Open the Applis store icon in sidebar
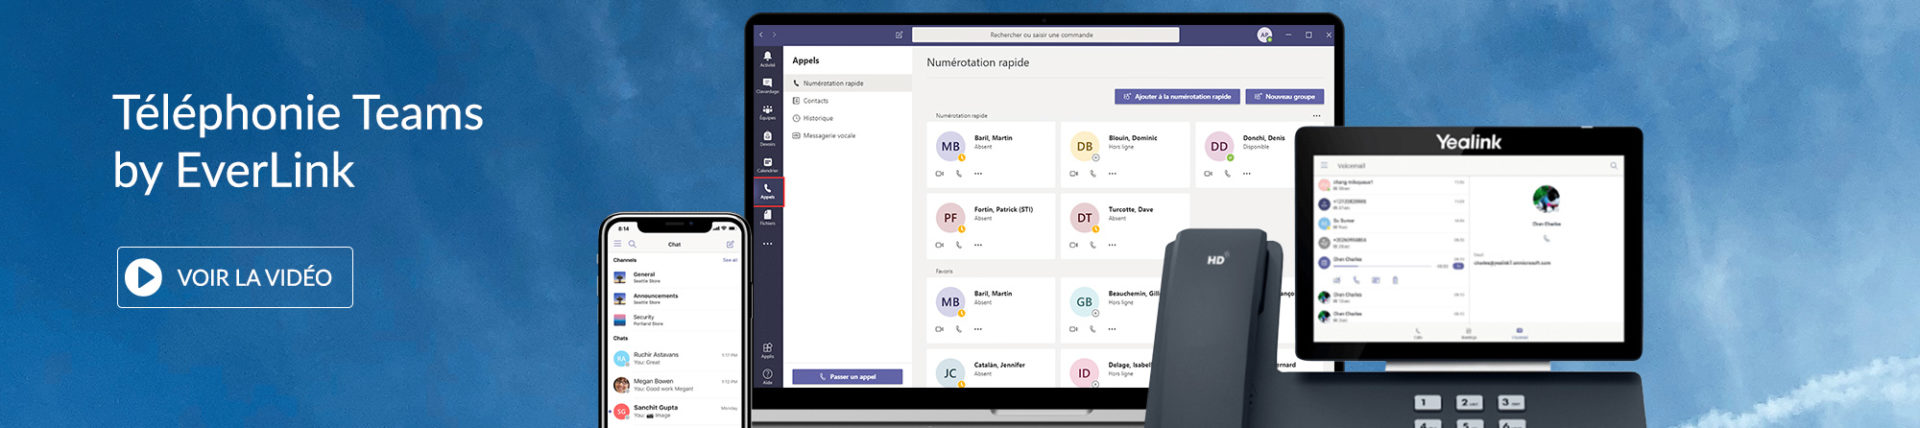Screen dimensions: 1920x428 click(x=767, y=350)
